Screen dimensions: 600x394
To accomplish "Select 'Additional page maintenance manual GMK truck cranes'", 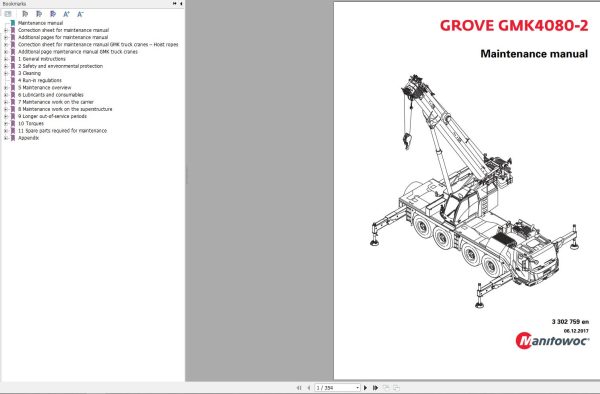I will [78, 52].
